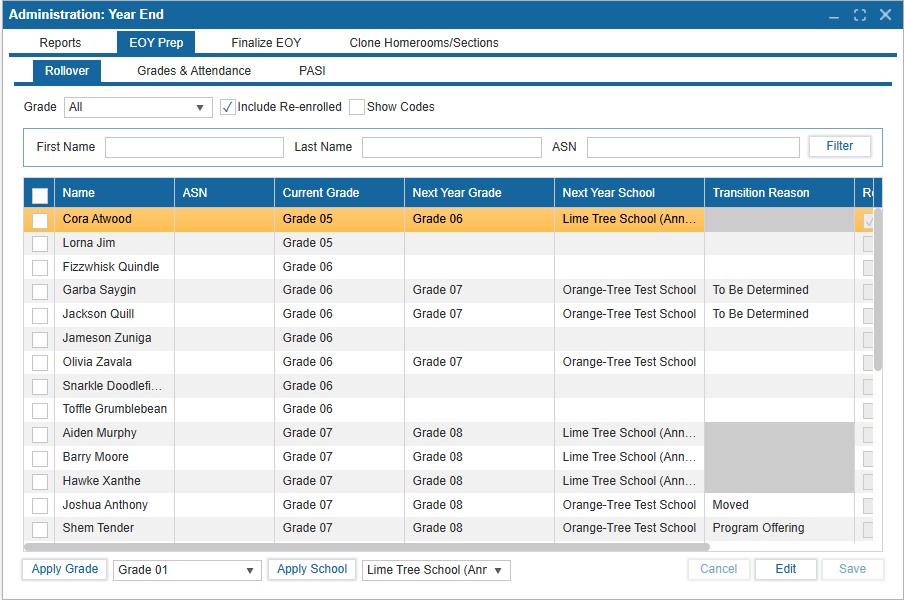The height and width of the screenshot is (600, 904).
Task: Click the Apply Grade button
Action: coord(65,569)
